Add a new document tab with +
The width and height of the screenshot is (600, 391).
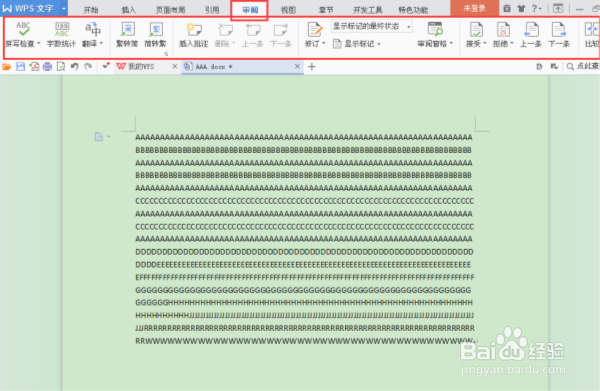[x=312, y=67]
